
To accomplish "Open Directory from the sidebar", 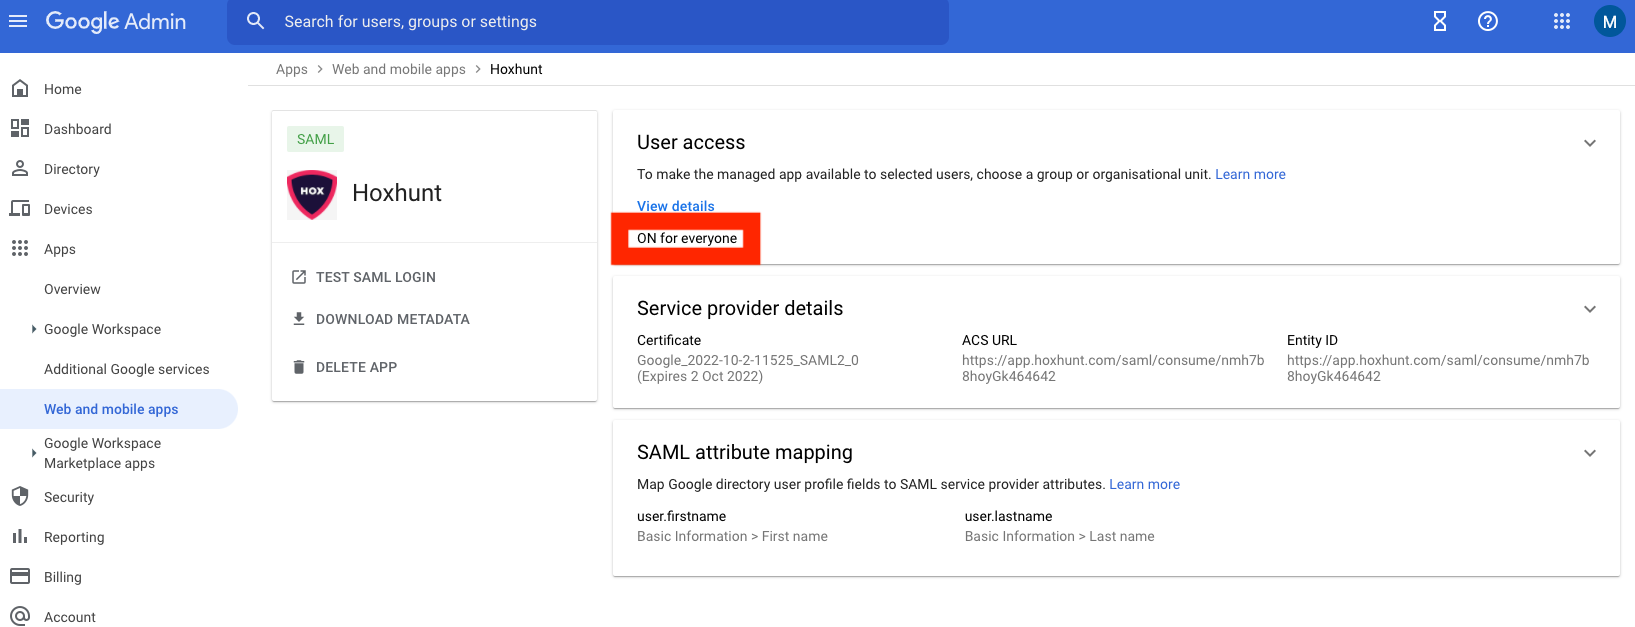I will click(72, 169).
